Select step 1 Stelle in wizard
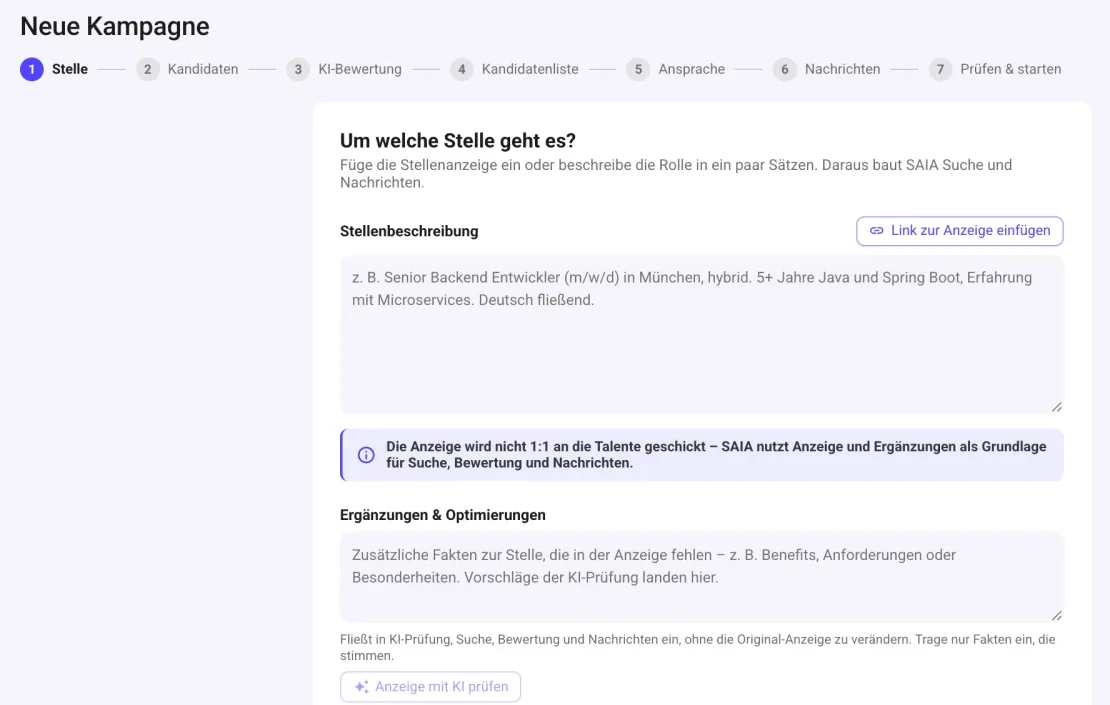This screenshot has width=1110, height=705. point(55,69)
